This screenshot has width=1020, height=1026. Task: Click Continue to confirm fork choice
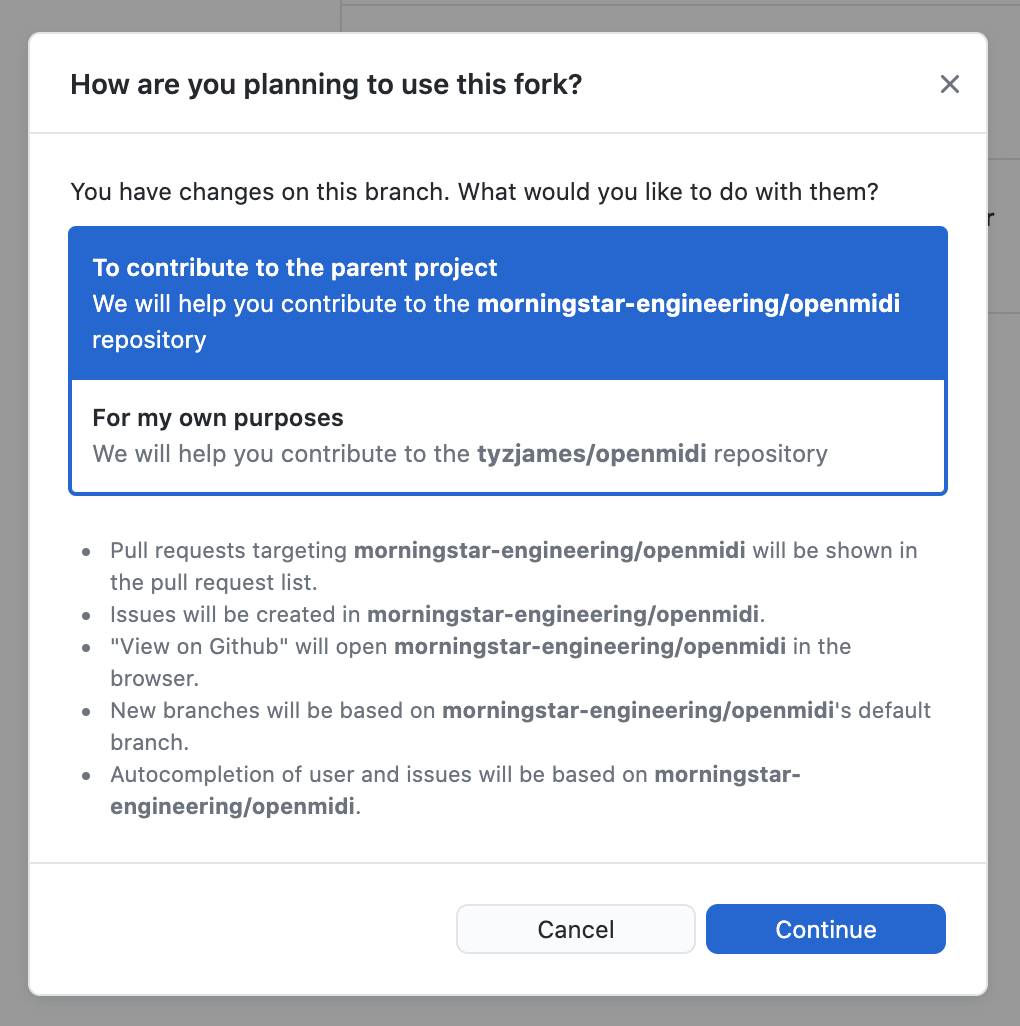pos(825,929)
